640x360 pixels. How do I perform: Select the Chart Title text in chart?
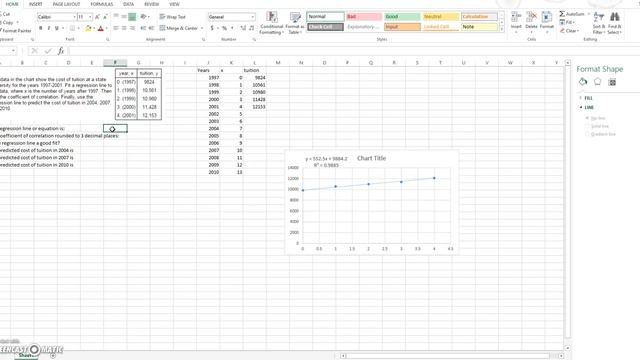(371, 158)
